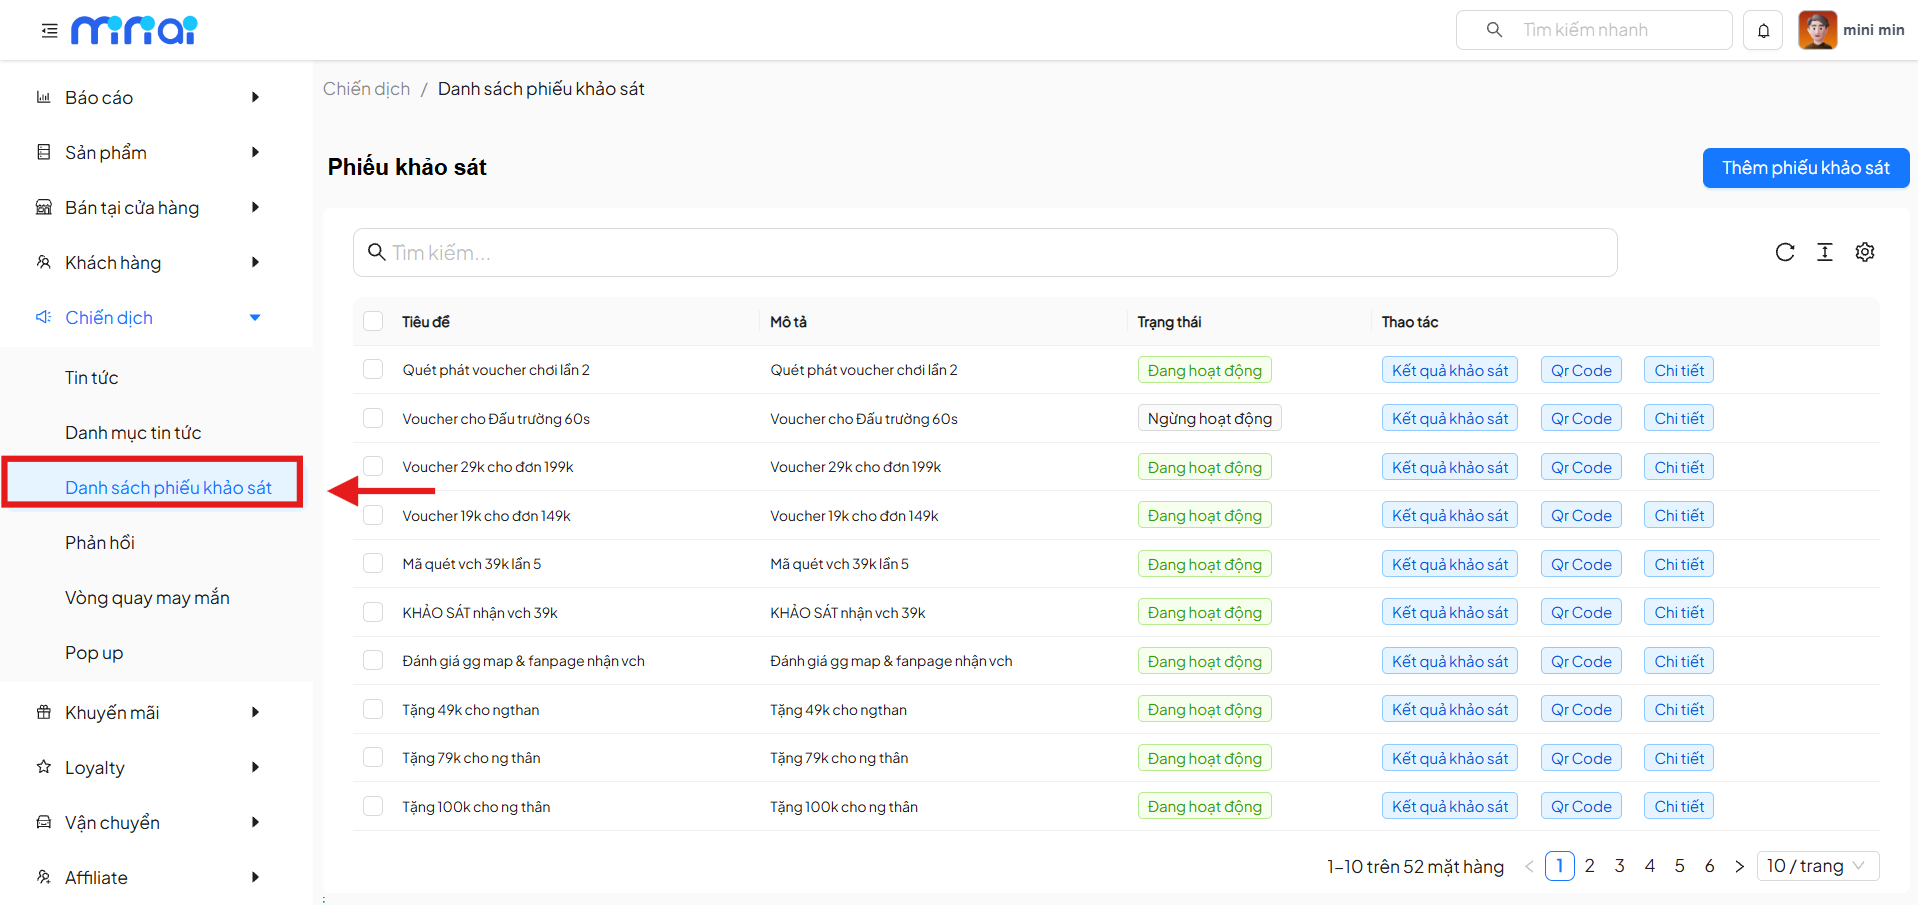Toggle the select-all header checkbox
This screenshot has width=1918, height=905.
tap(373, 321)
